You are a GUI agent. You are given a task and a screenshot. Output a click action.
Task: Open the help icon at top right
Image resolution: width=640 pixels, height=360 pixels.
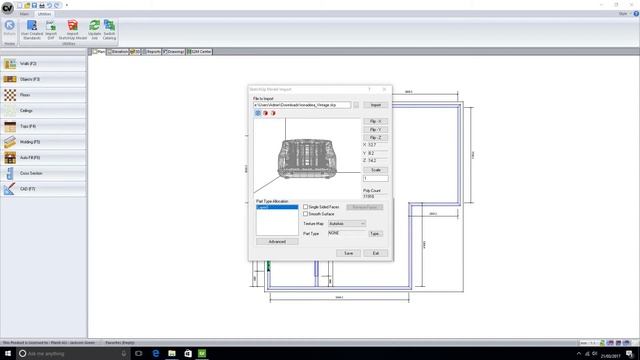[636, 14]
